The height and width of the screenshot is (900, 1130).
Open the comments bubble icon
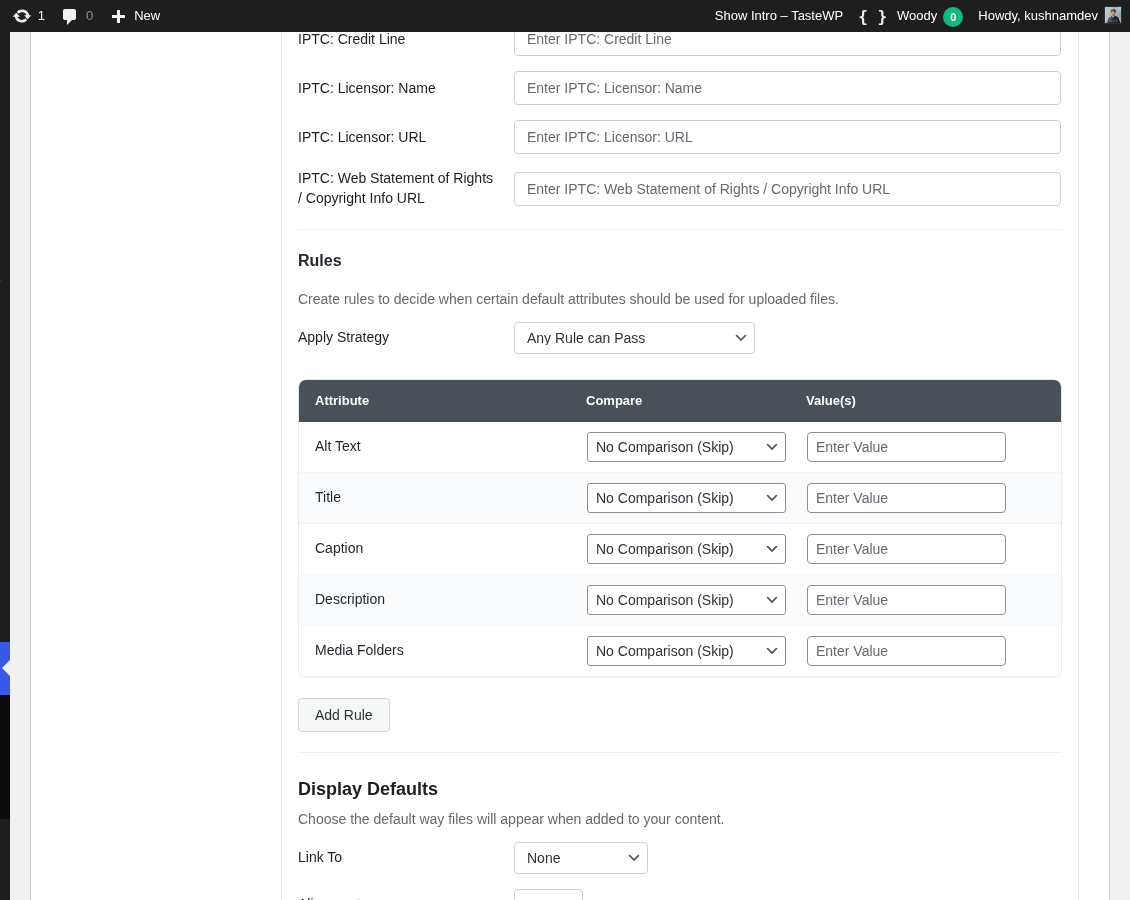[x=69, y=16]
